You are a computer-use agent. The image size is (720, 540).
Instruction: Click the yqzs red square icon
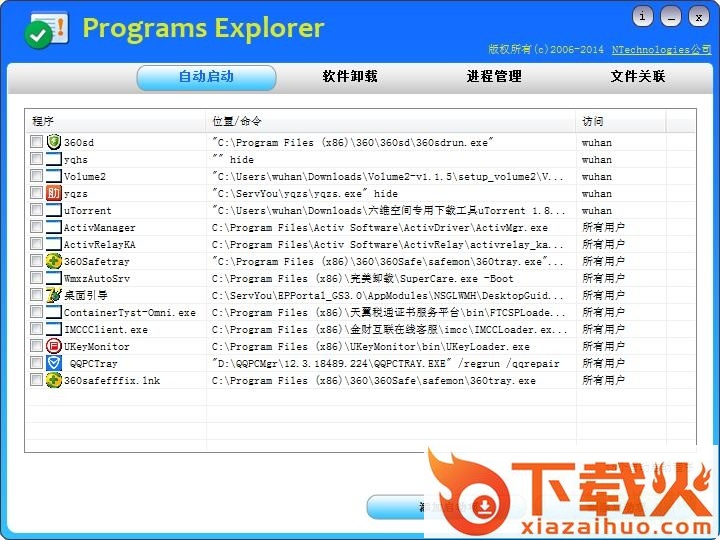(54, 193)
